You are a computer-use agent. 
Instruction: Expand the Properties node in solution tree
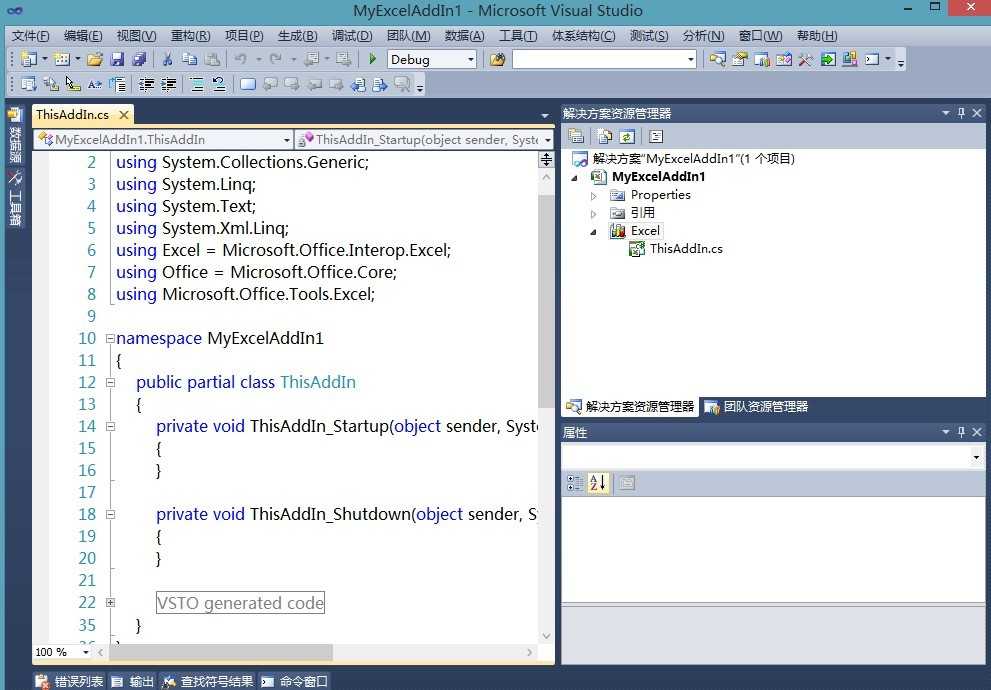(594, 195)
